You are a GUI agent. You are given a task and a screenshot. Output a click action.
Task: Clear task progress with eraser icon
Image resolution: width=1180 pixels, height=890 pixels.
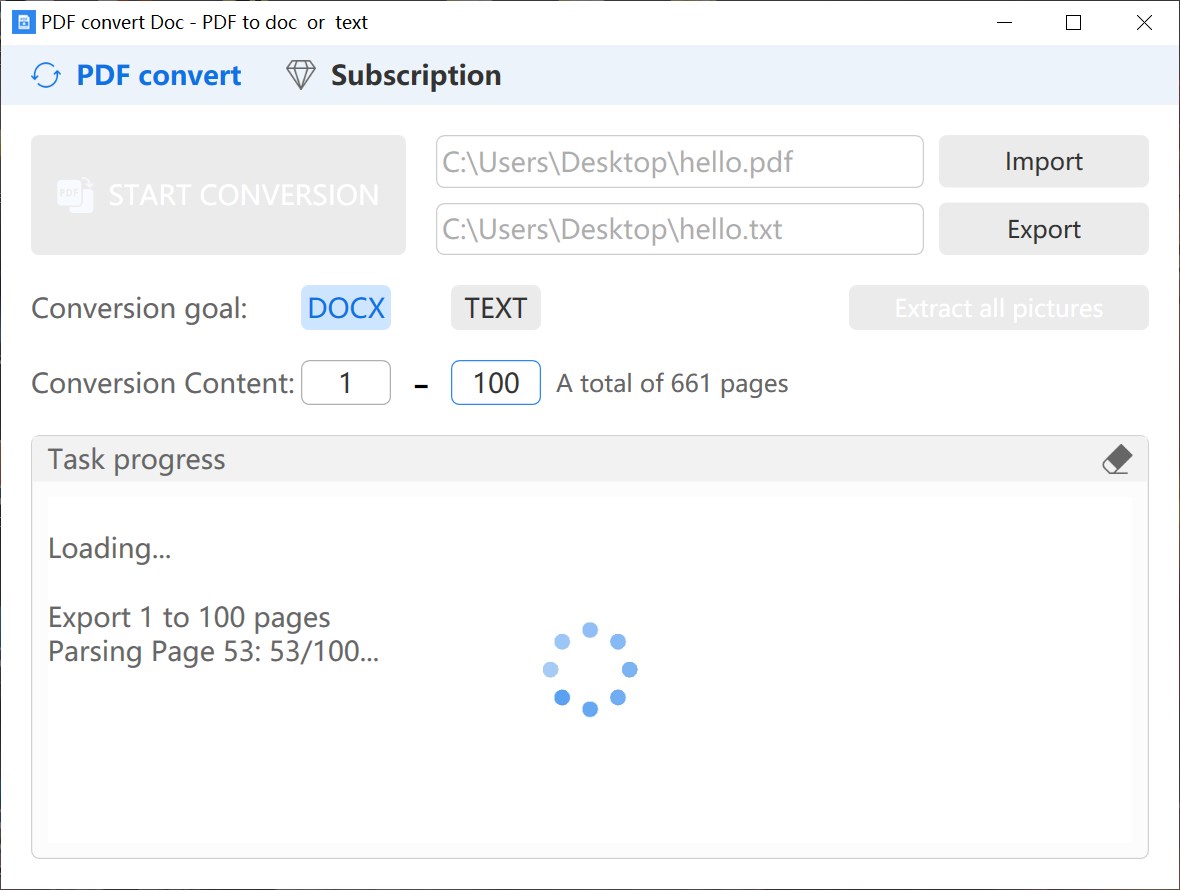point(1116,460)
